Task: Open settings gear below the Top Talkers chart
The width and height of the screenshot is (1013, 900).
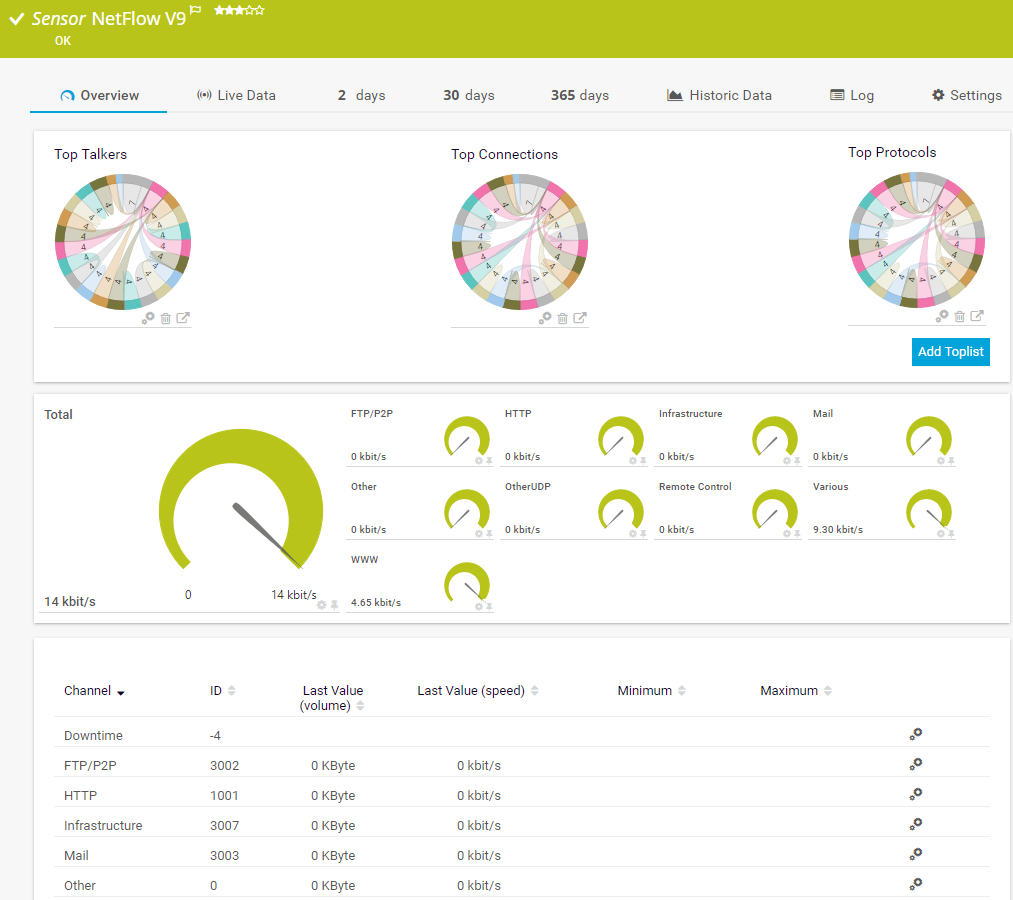Action: click(149, 318)
